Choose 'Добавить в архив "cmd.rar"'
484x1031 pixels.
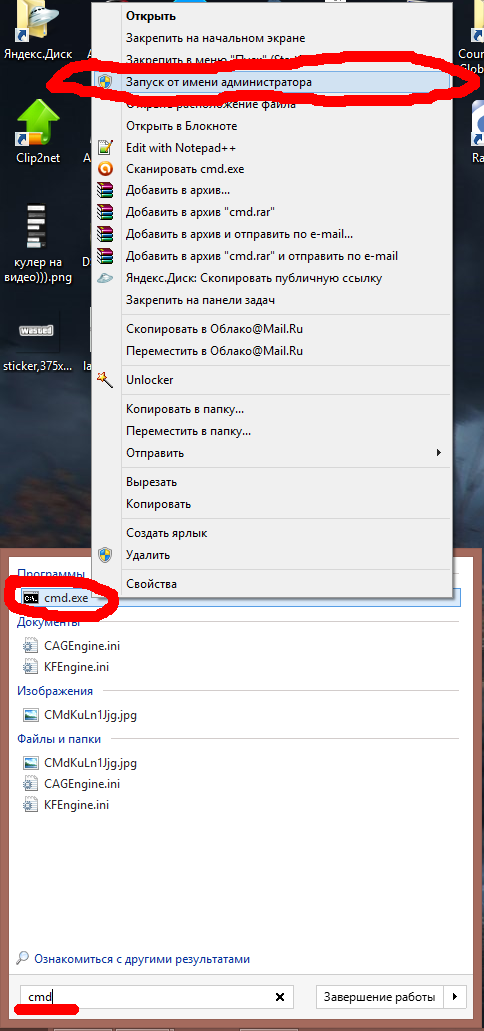pos(272,212)
